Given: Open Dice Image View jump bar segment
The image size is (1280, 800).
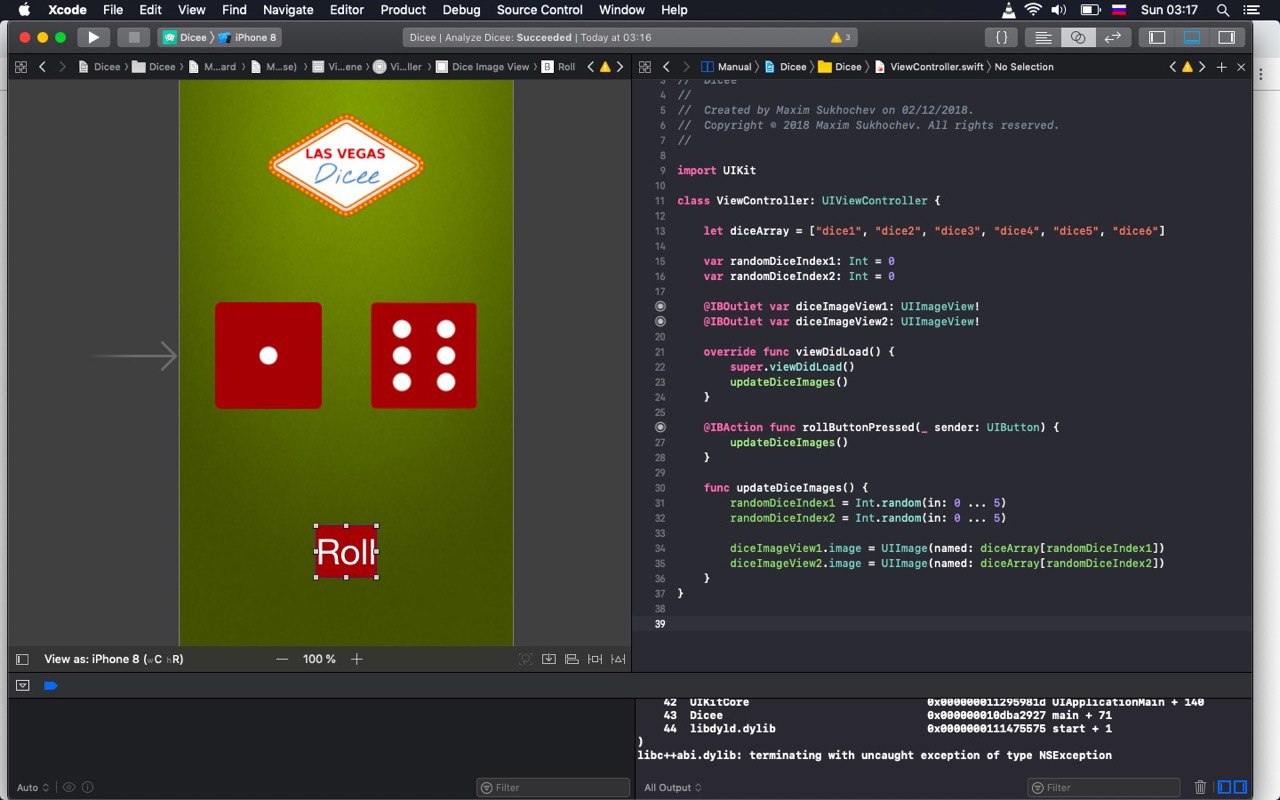Looking at the screenshot, I should click(x=483, y=67).
